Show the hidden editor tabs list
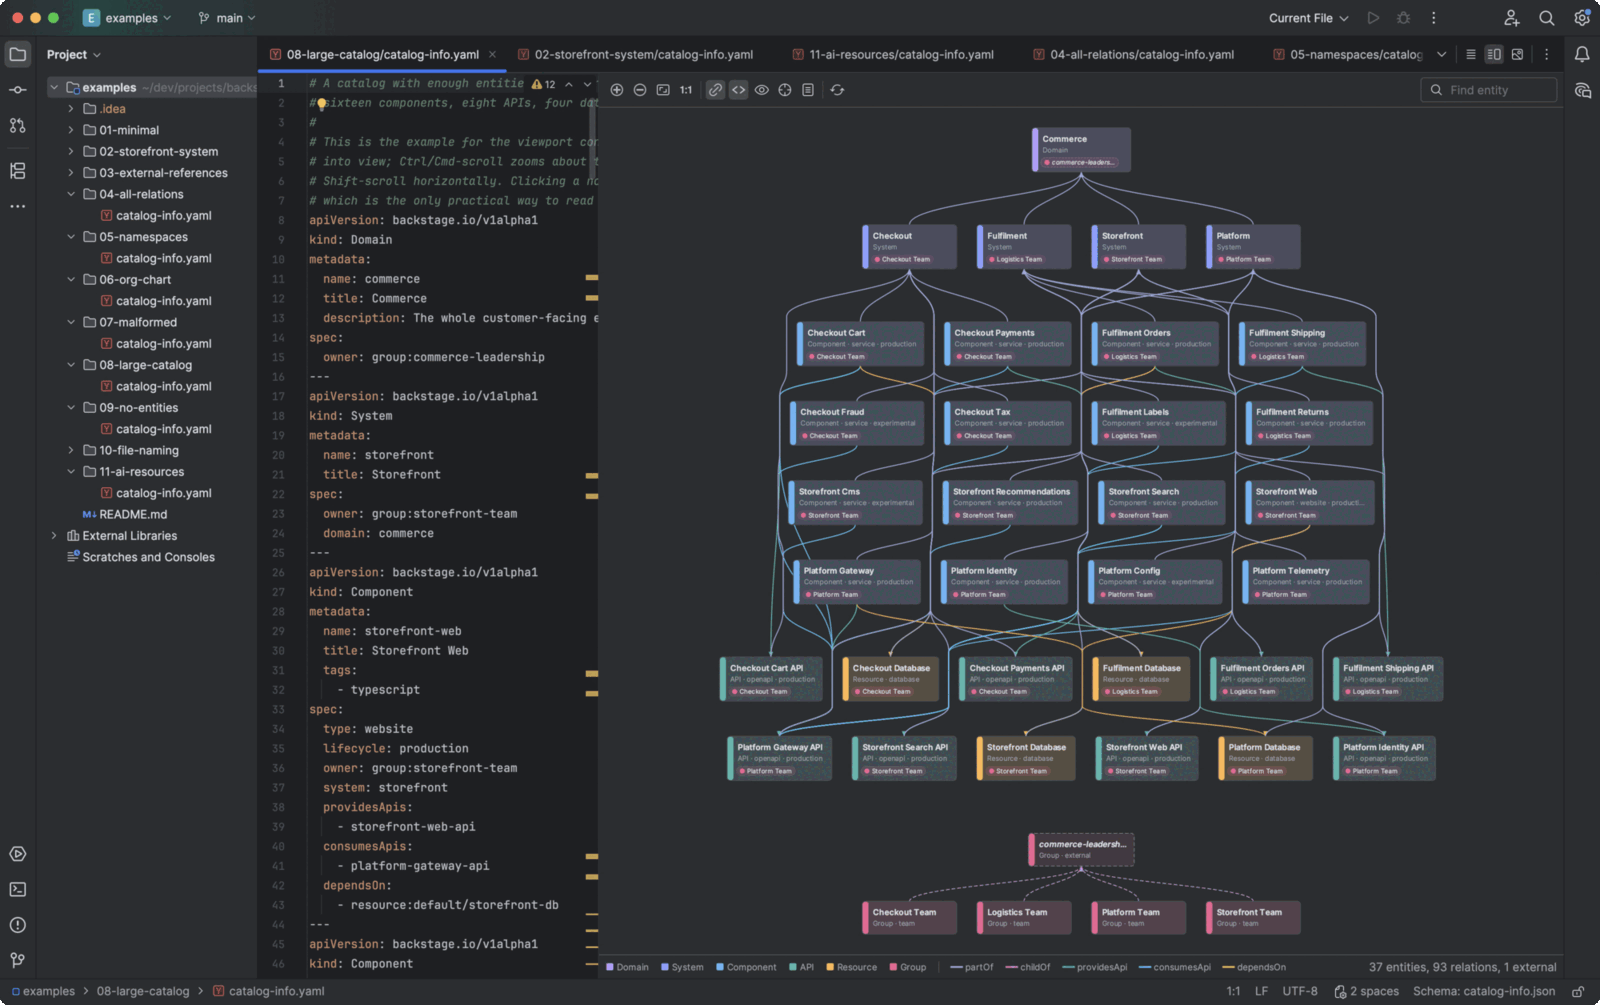Image resolution: width=1600 pixels, height=1005 pixels. 1441,54
